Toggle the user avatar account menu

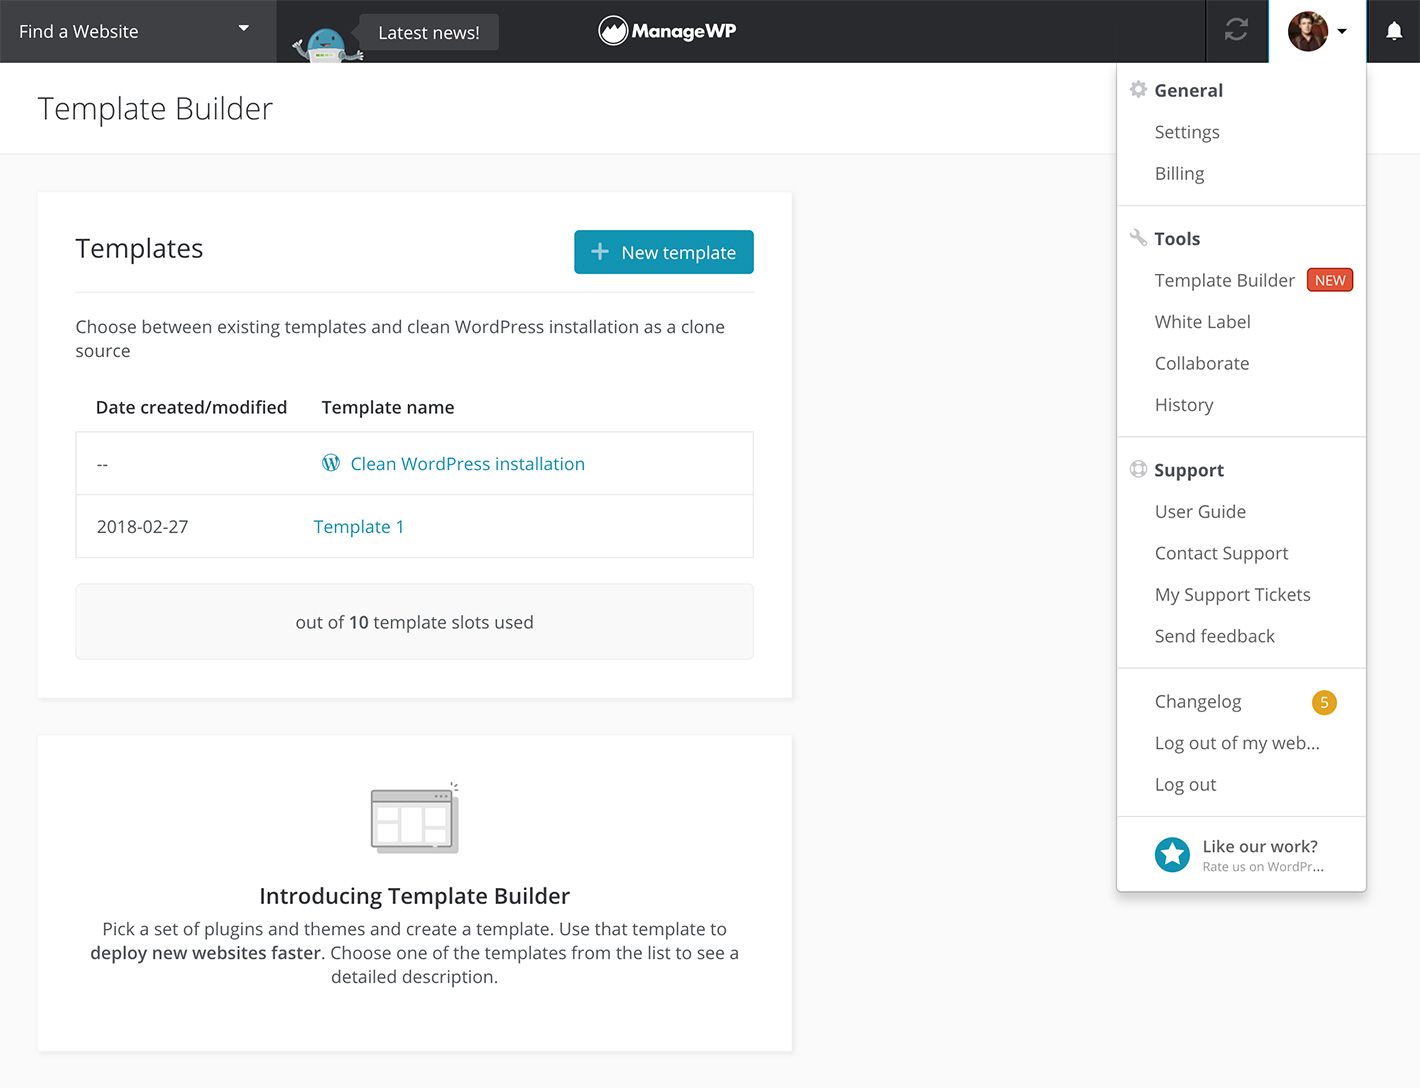coord(1316,31)
